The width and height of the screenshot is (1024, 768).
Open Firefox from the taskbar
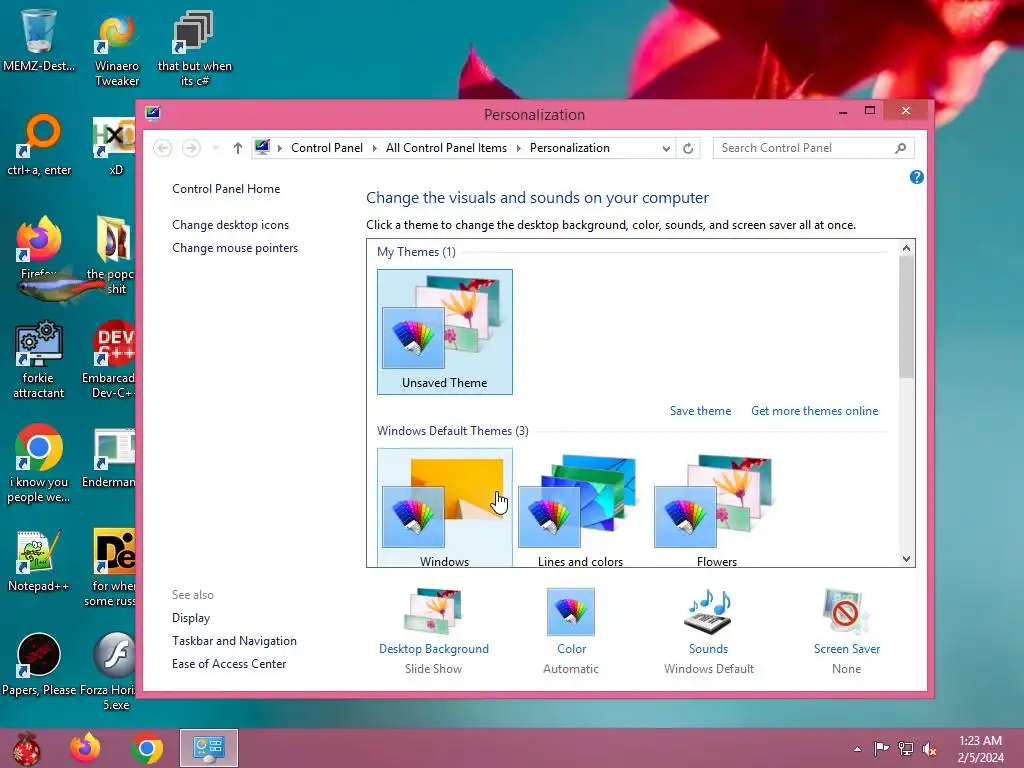point(85,748)
